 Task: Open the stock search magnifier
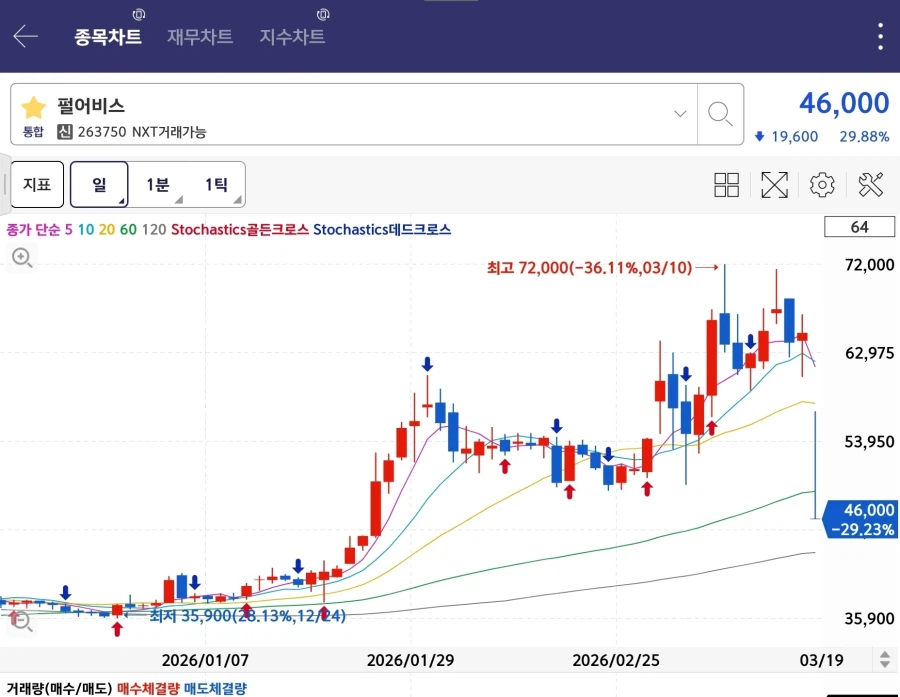(x=719, y=114)
